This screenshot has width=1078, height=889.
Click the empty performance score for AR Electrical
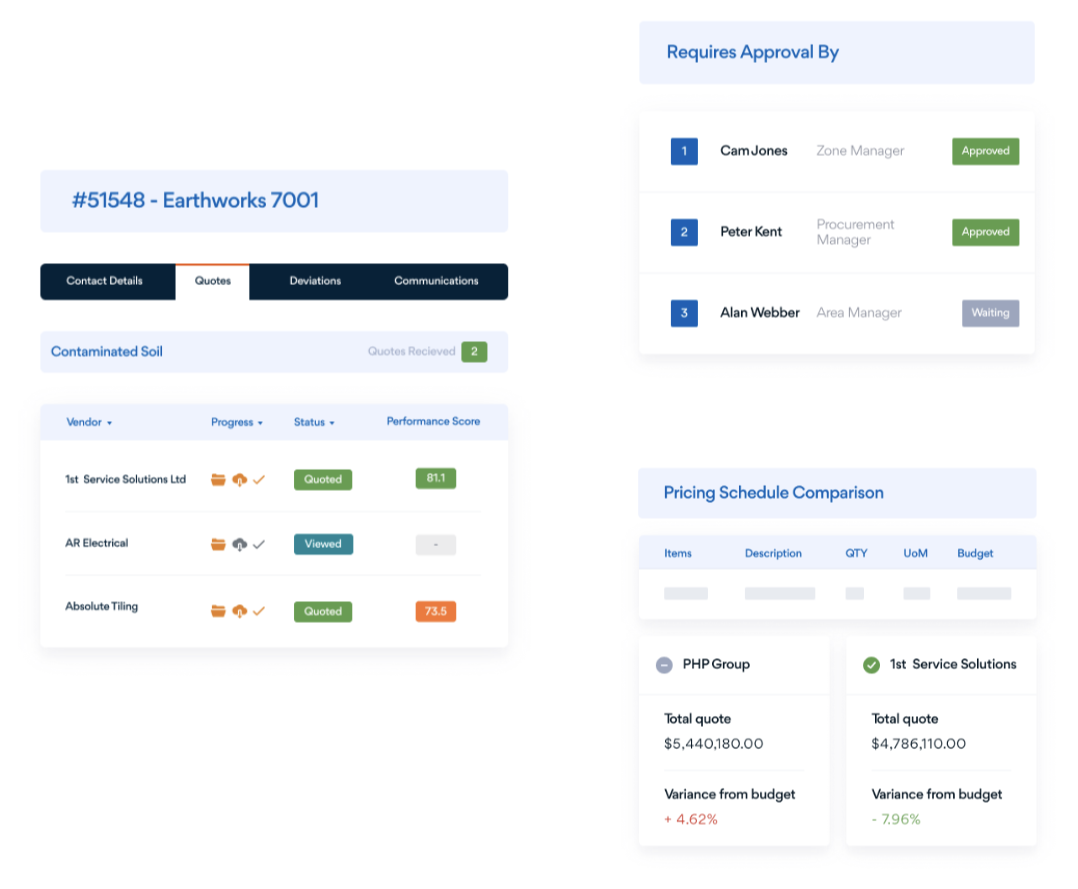pos(436,545)
